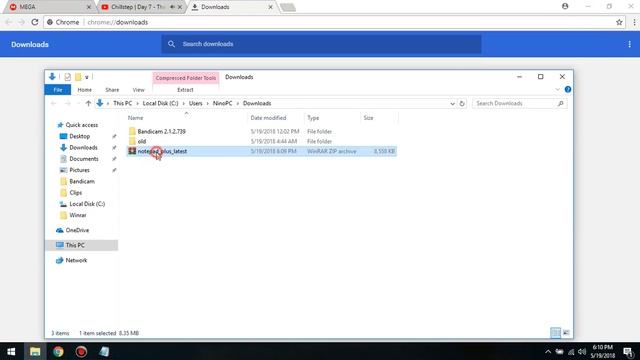Select Quick access in navigation pane
Viewport: 640px width, 360px height.
click(82, 125)
